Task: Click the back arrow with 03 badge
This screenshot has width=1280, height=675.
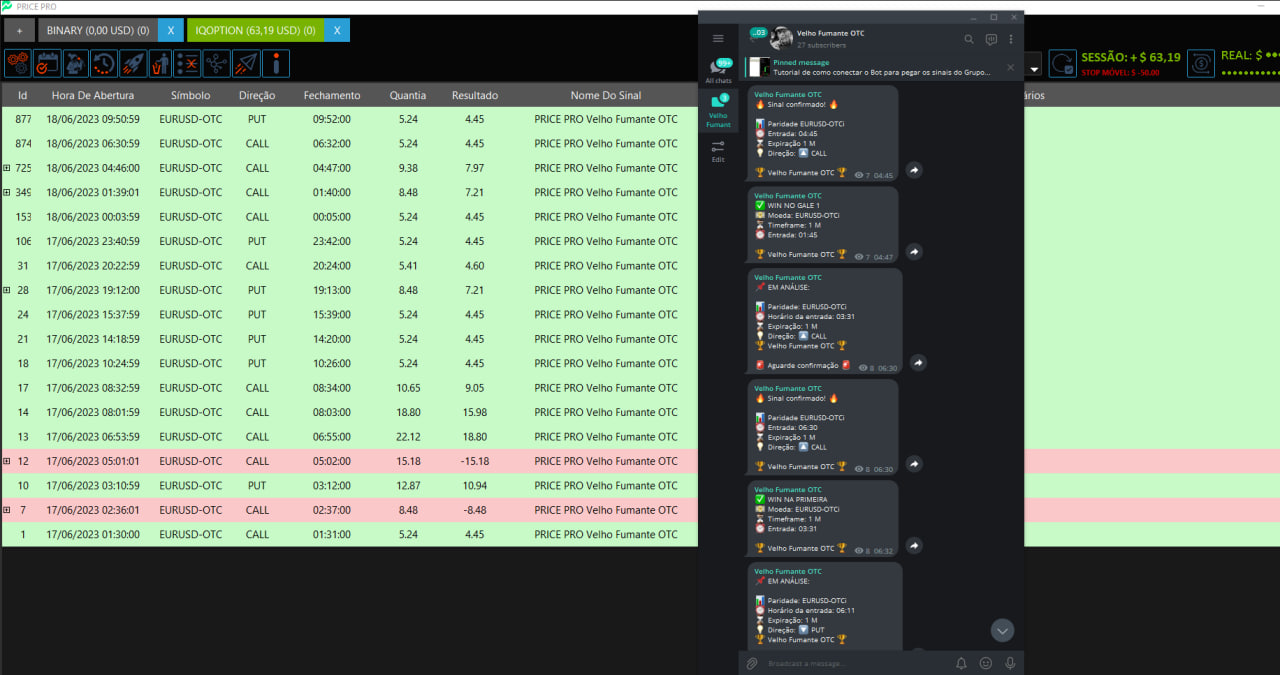Action: (756, 36)
